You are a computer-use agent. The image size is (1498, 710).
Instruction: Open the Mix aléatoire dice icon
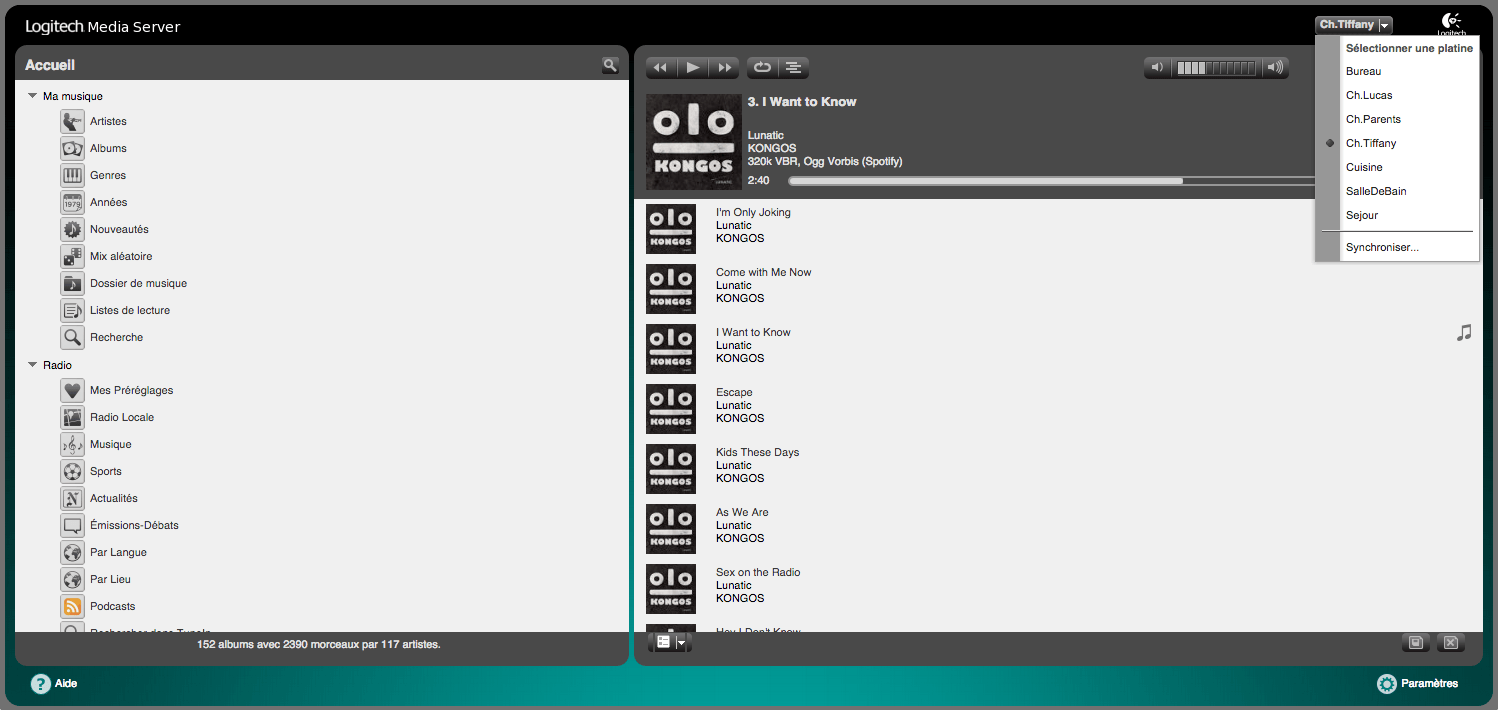[x=72, y=256]
